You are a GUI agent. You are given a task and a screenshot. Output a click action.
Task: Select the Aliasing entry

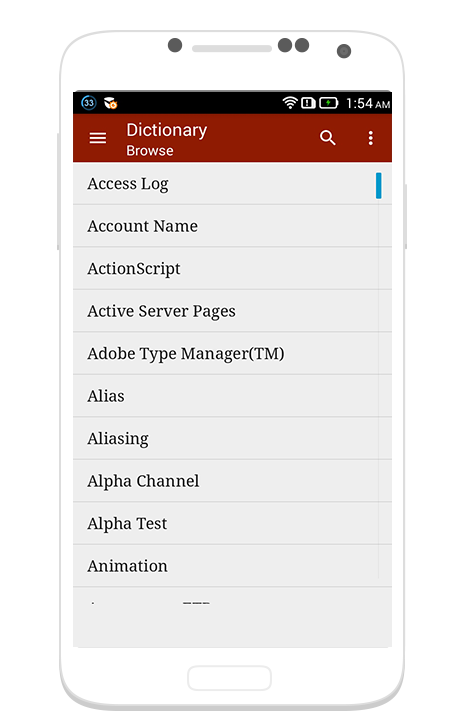point(232,438)
